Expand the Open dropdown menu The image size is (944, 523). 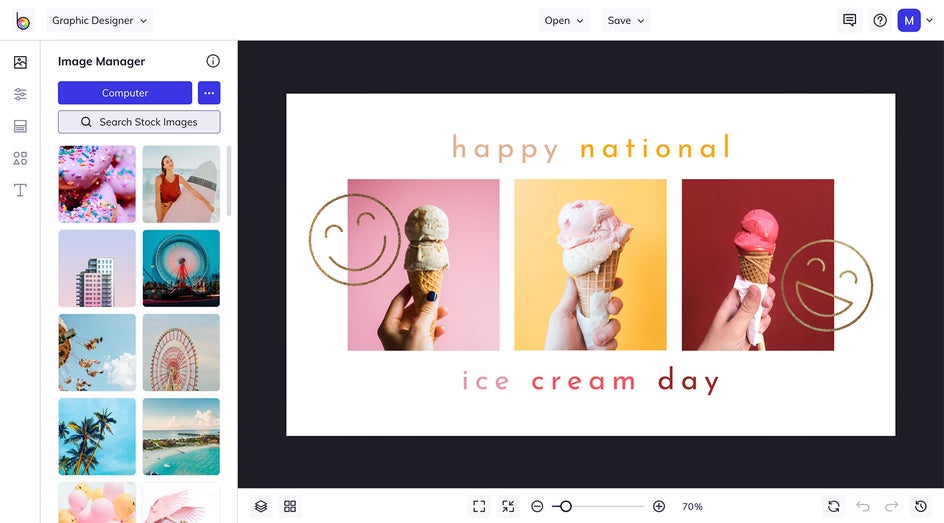(564, 20)
